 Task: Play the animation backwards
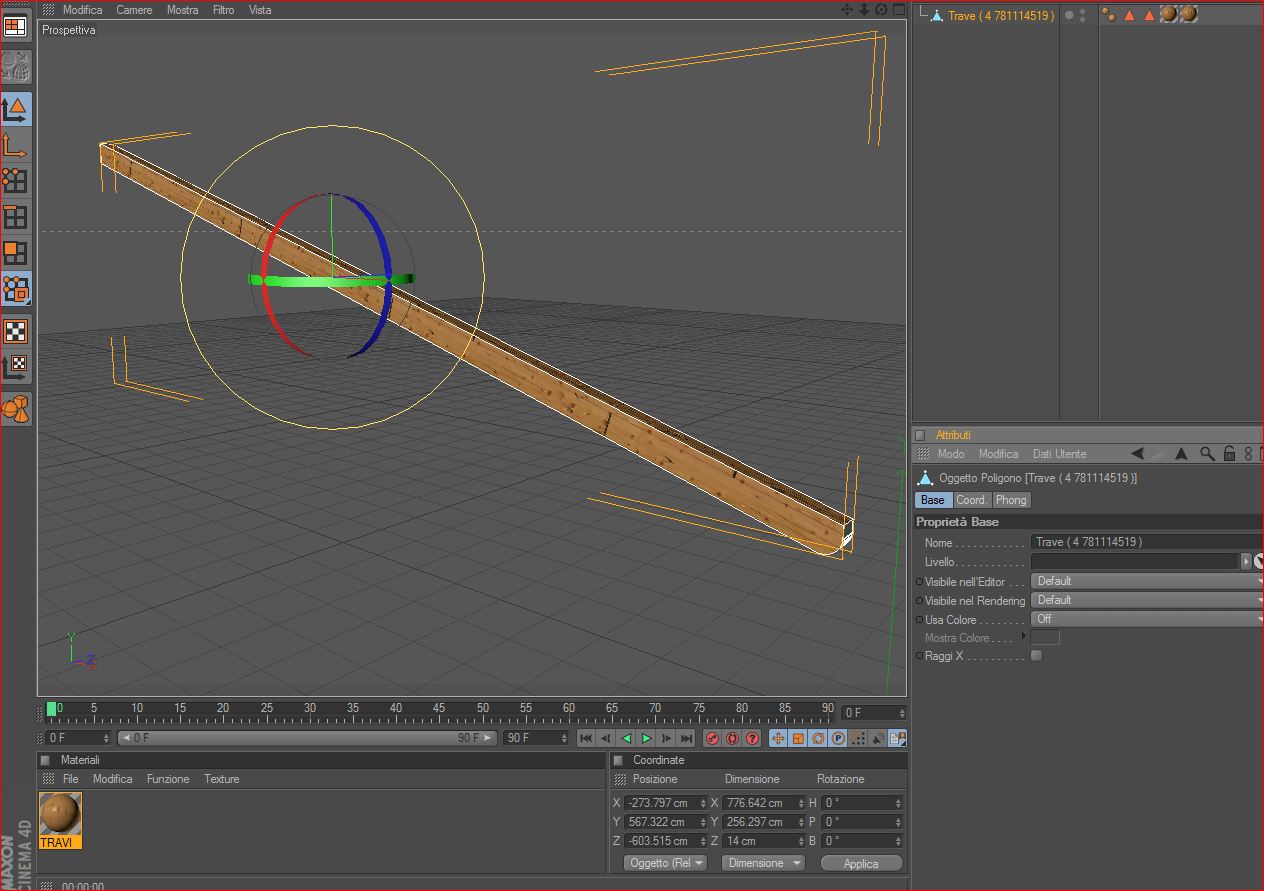click(626, 738)
